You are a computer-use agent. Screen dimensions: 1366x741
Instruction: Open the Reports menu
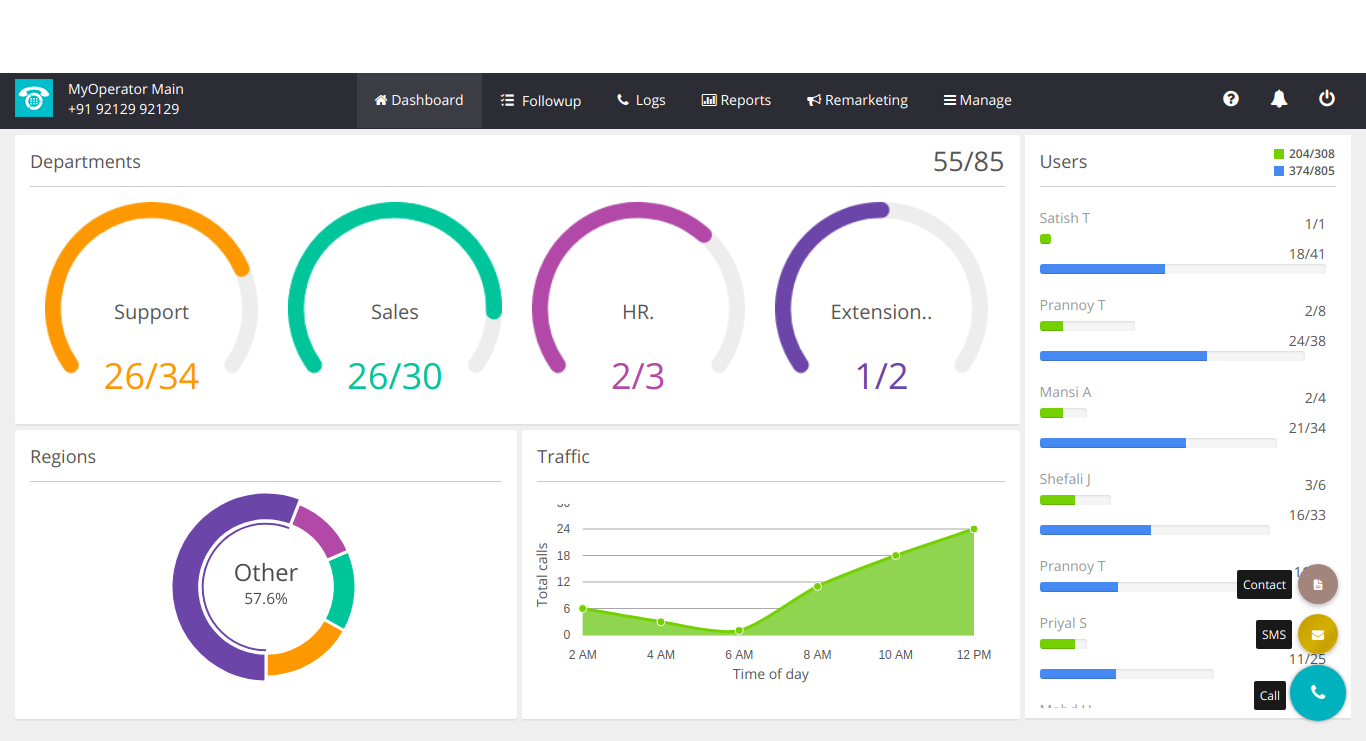736,100
